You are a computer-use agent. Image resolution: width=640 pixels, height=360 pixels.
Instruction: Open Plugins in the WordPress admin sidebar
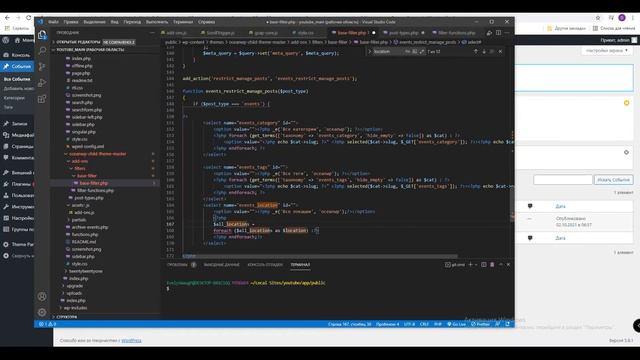click(x=19, y=184)
